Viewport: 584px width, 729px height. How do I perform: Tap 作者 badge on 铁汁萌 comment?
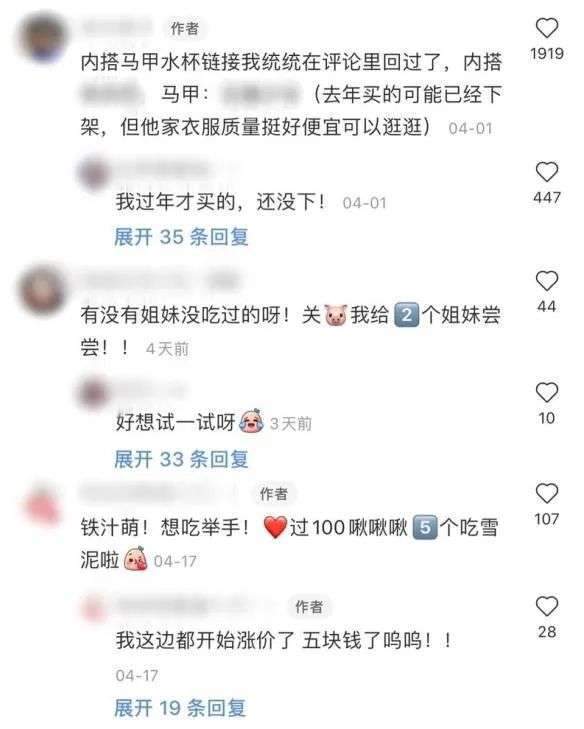click(273, 494)
